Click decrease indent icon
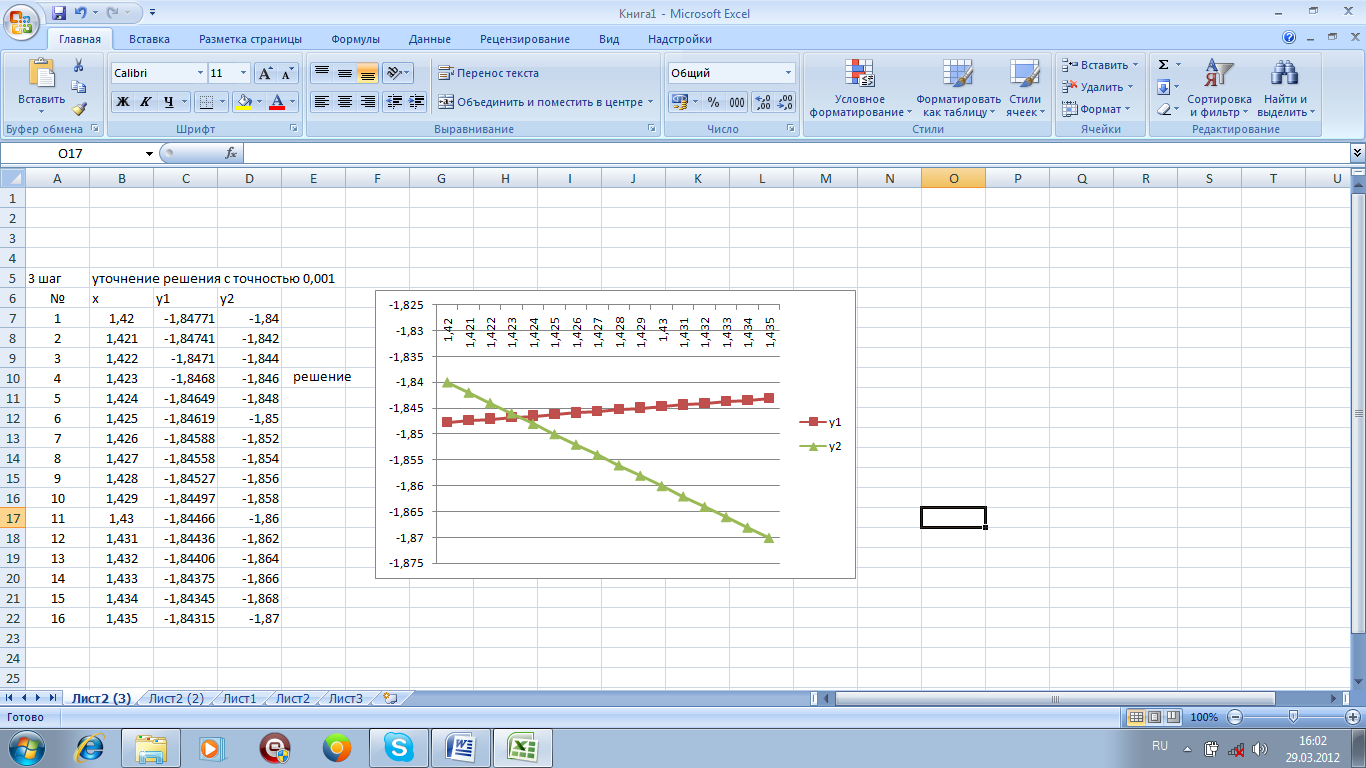The width and height of the screenshot is (1366, 768). 394,102
